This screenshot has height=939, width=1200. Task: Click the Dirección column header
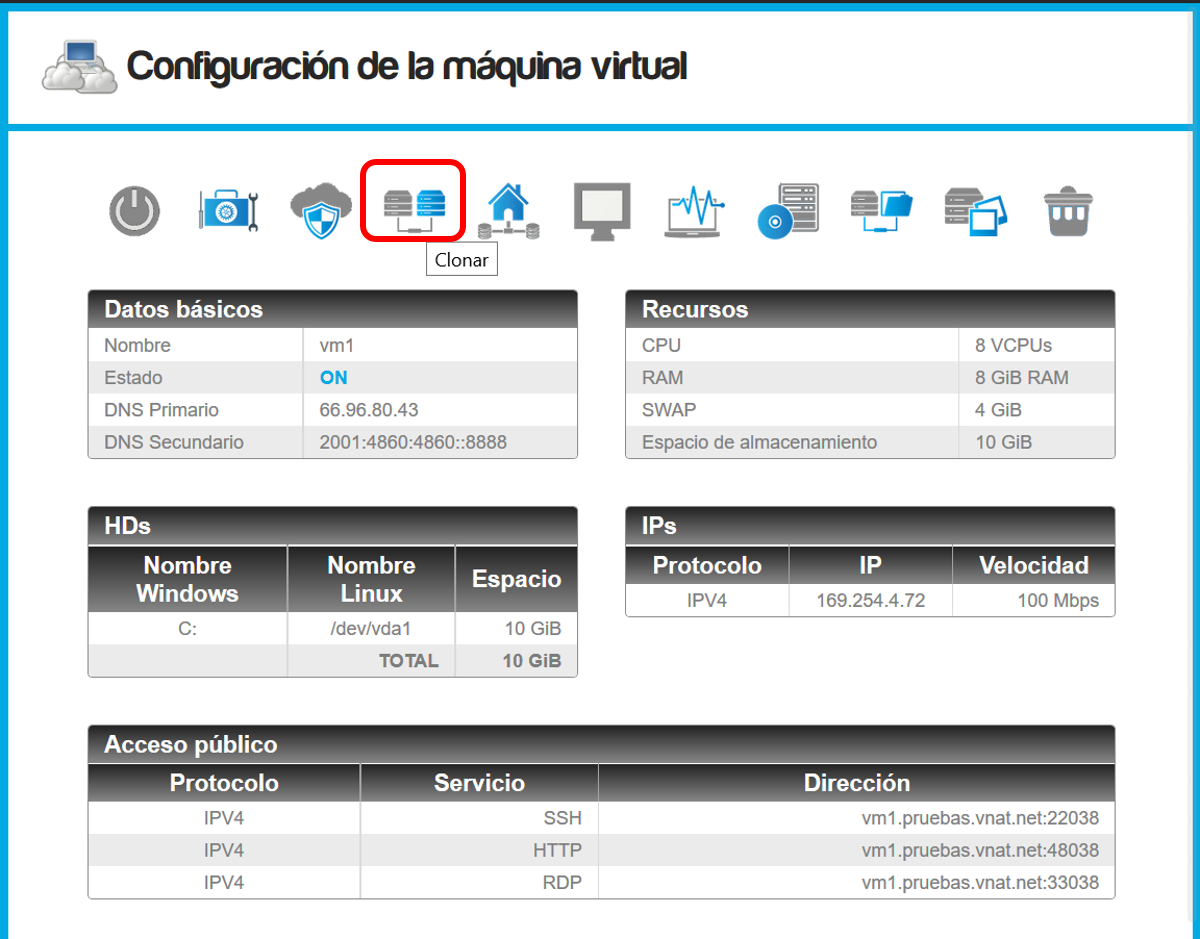(857, 783)
